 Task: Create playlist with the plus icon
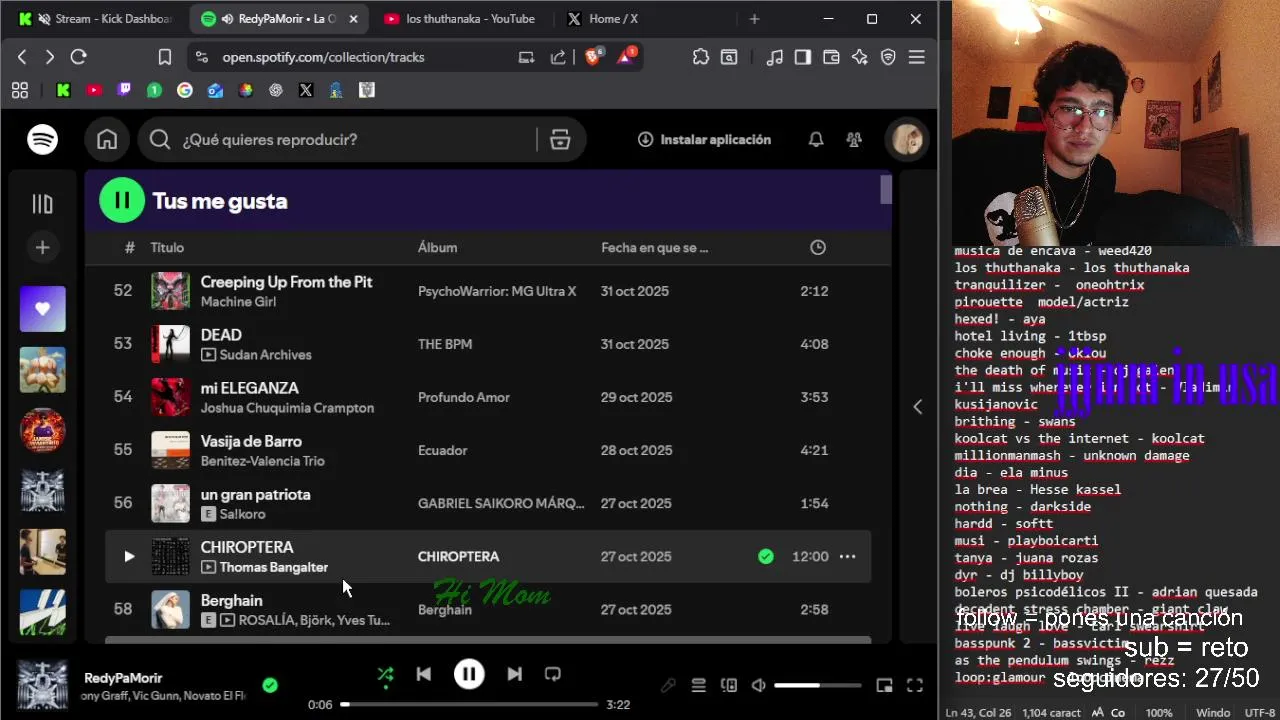42,247
